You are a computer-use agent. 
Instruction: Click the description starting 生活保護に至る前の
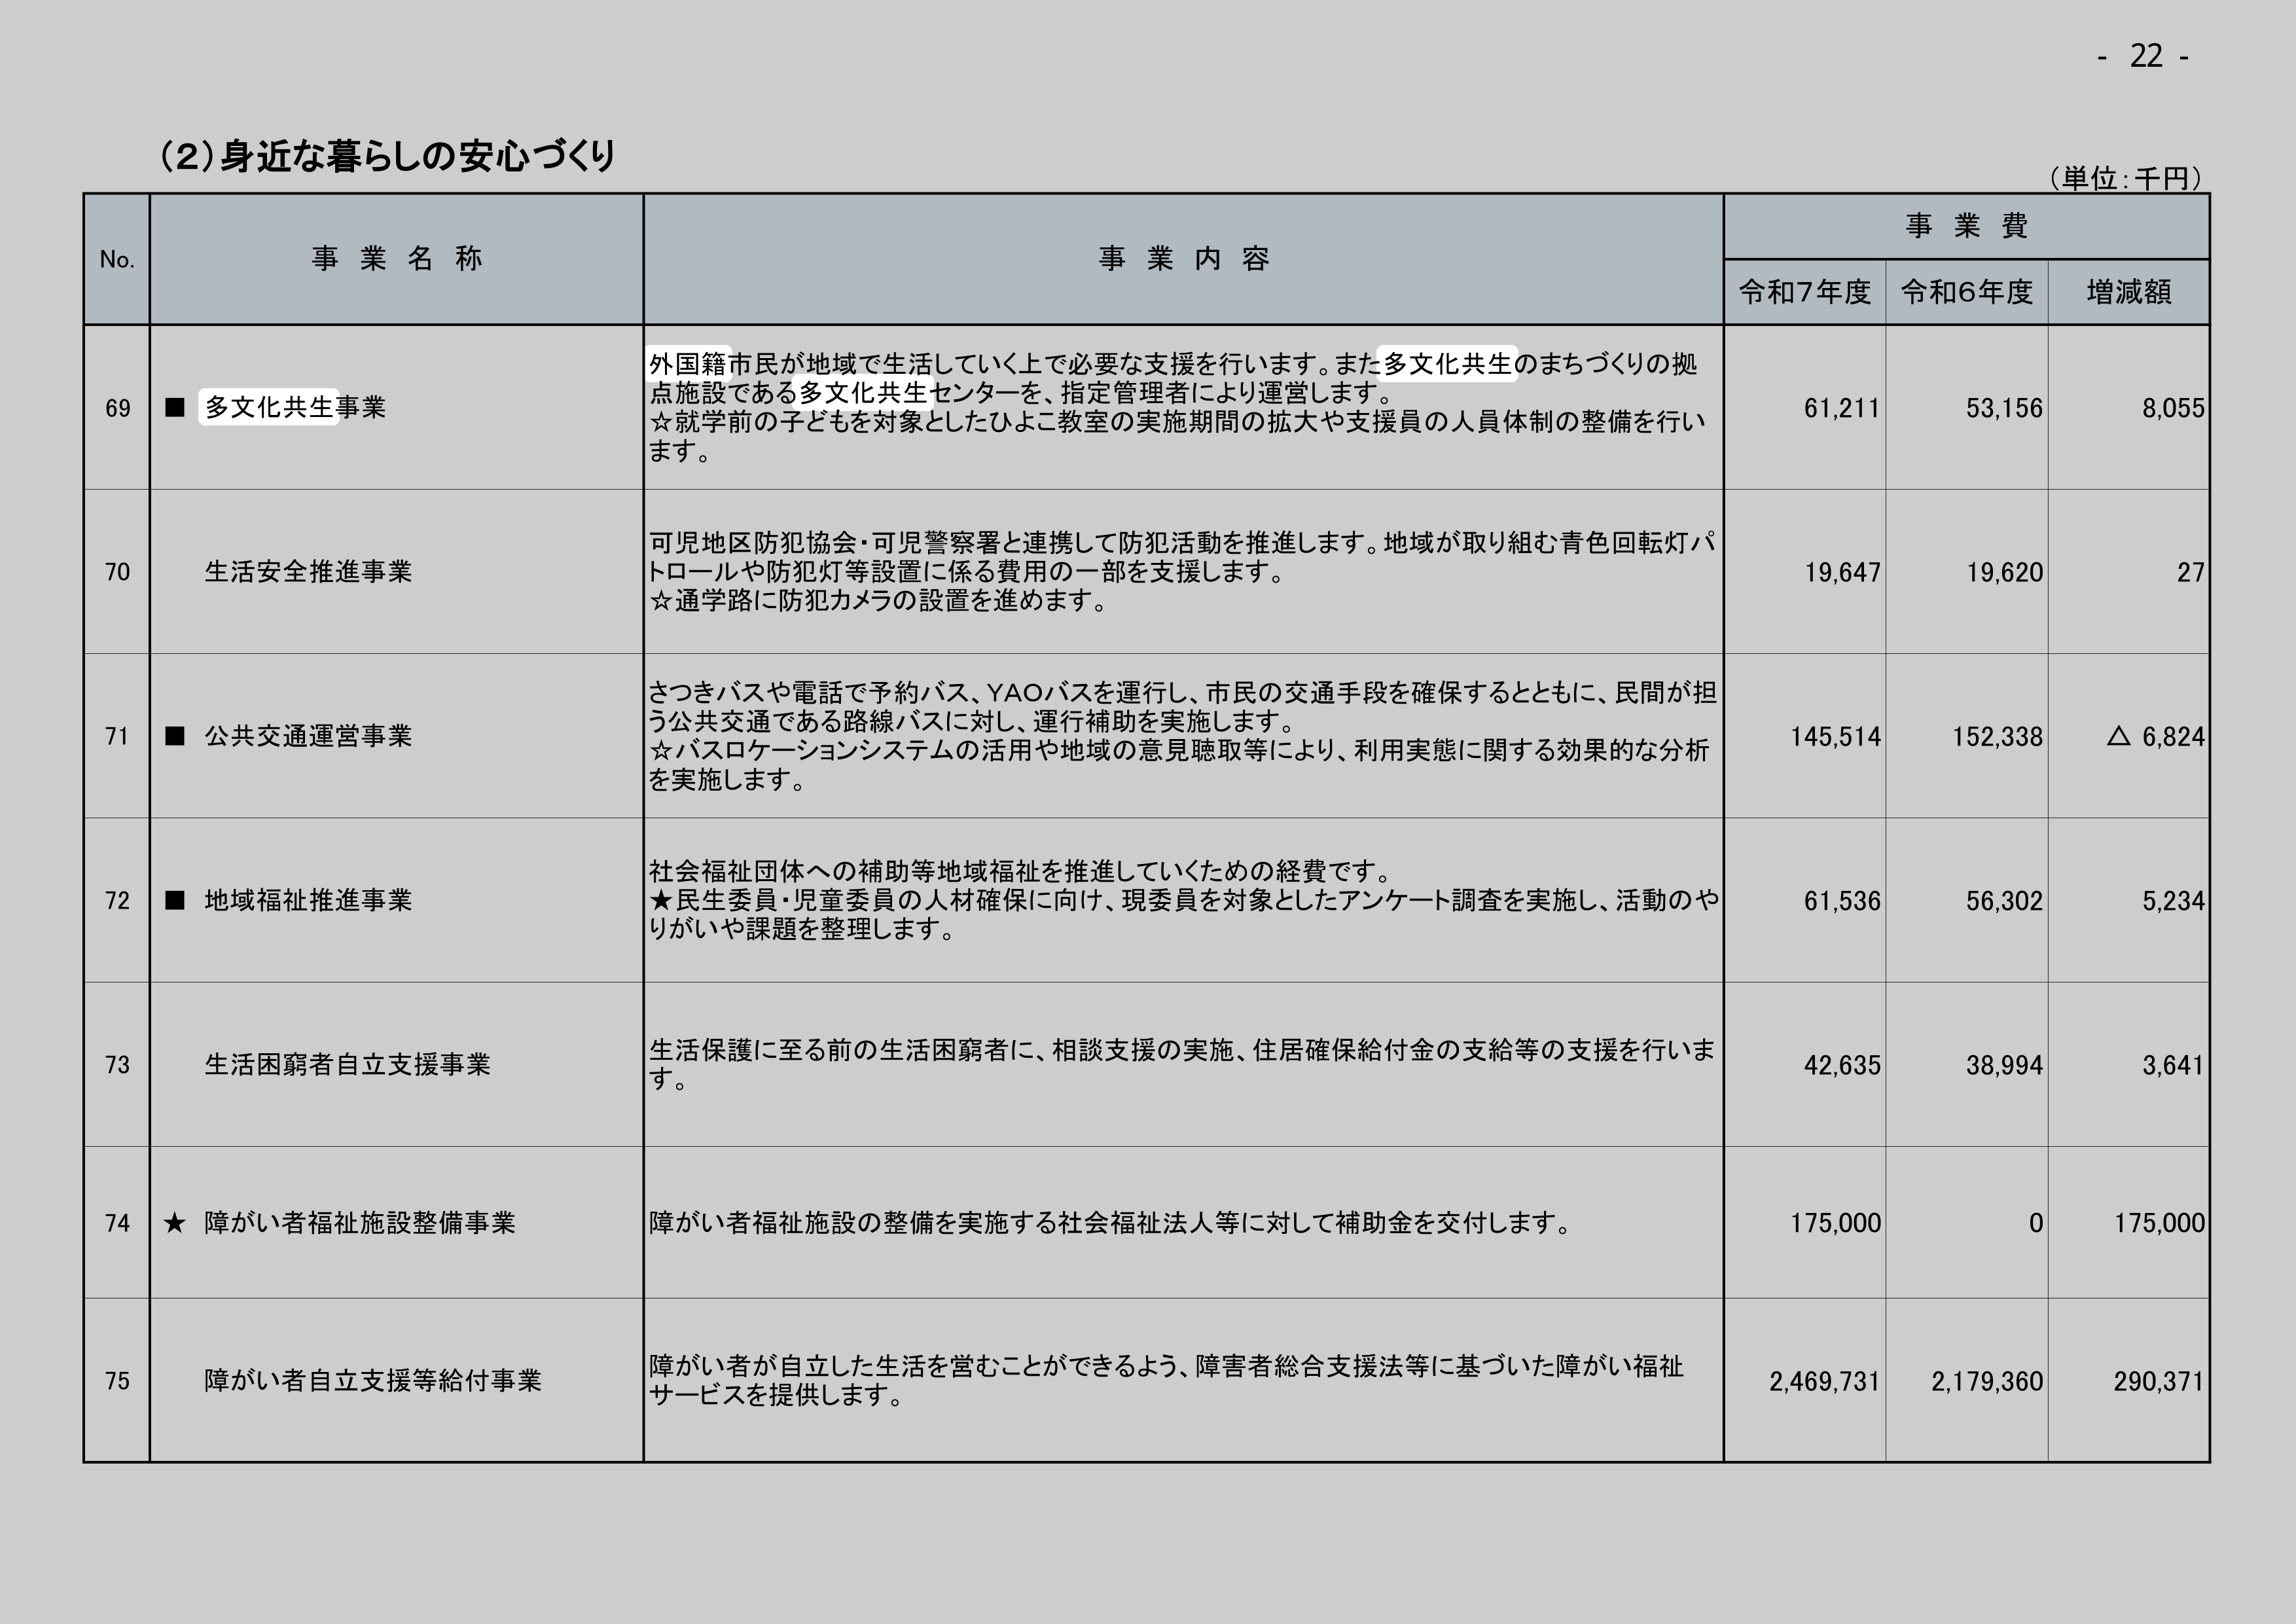tap(1181, 1064)
